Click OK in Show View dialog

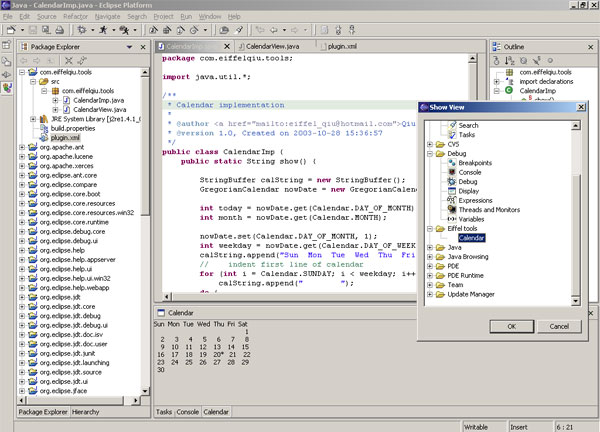512,326
